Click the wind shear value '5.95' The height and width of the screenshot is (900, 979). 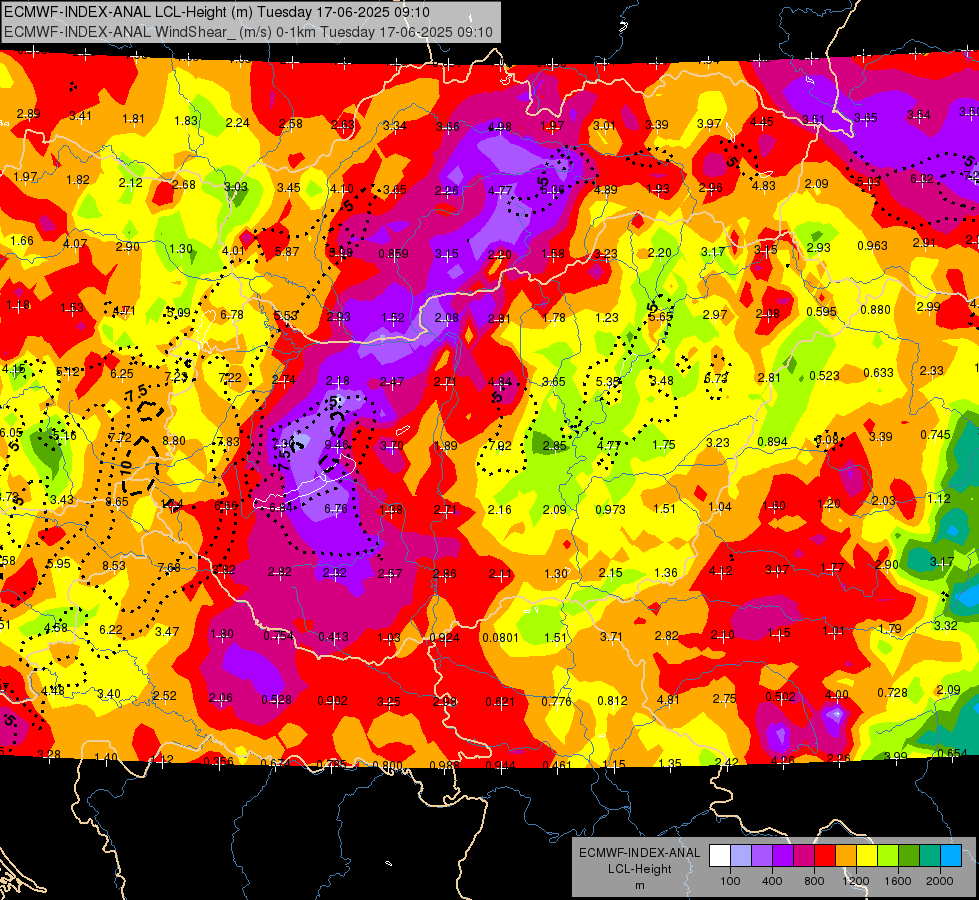click(59, 563)
